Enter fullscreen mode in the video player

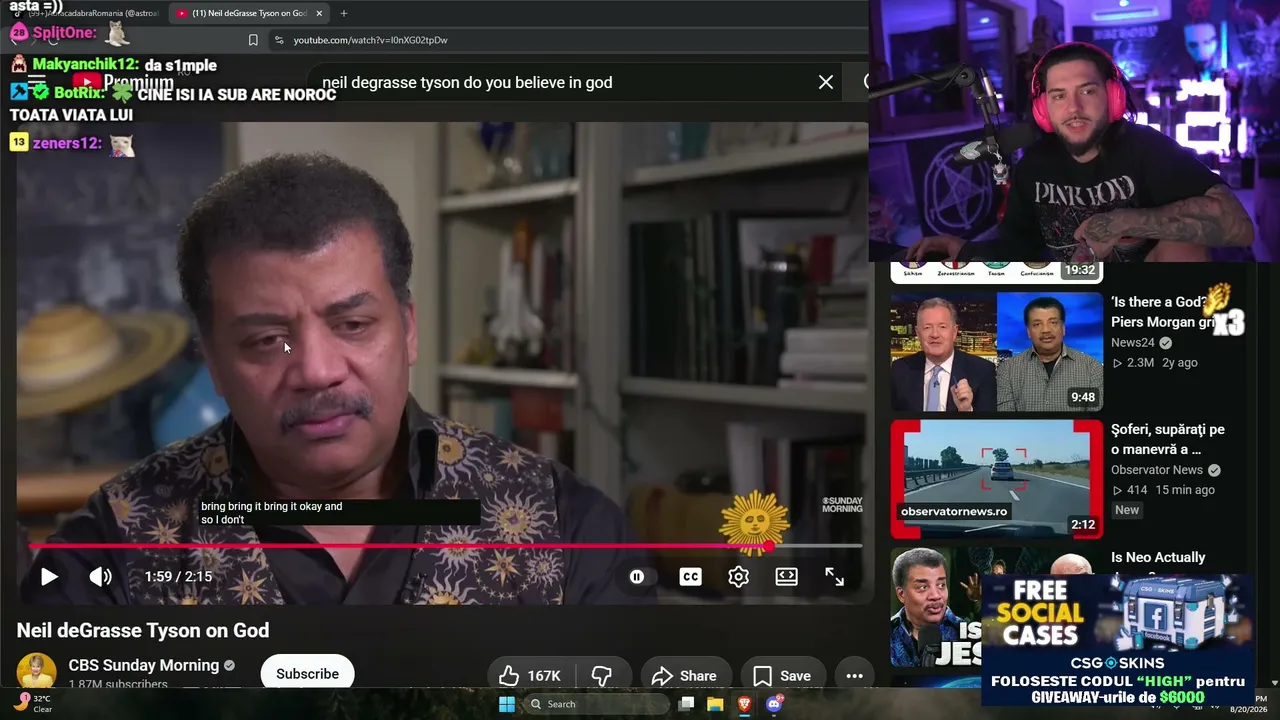click(x=834, y=577)
